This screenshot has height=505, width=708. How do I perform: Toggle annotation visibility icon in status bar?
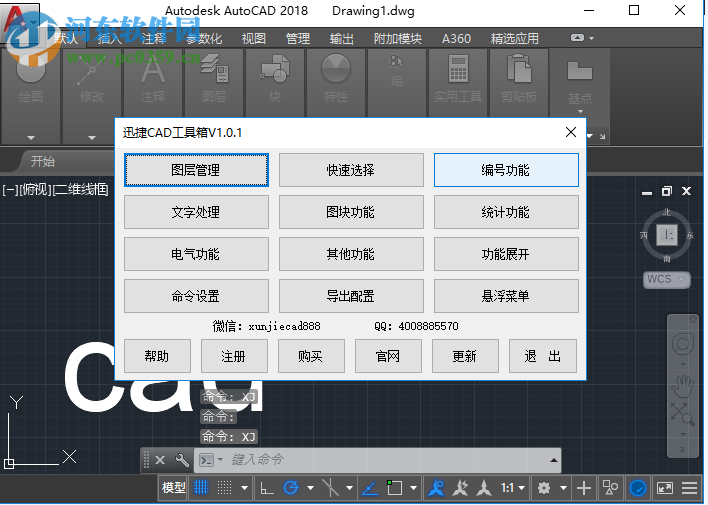point(437,488)
